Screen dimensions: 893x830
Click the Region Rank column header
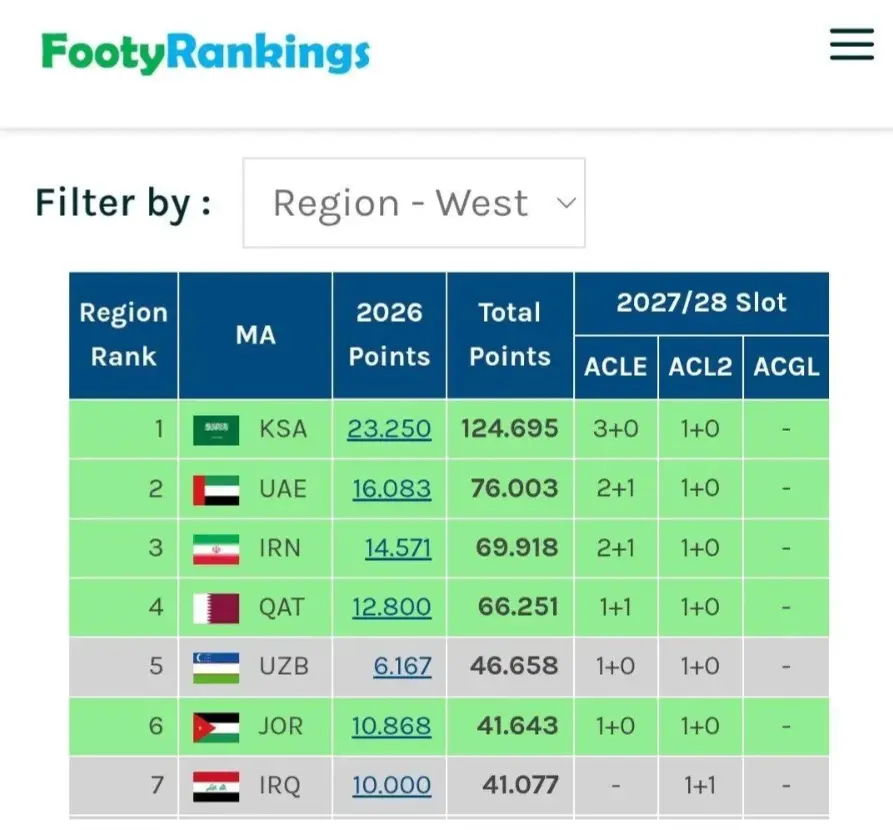(123, 335)
